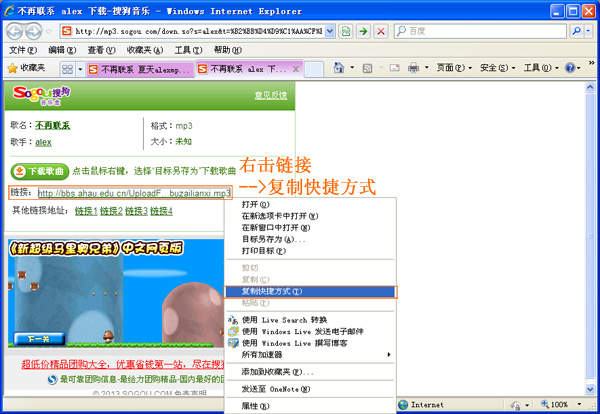Viewport: 600px width, 414px height.
Task: Open the 收藏夹(A) menu
Action: (145, 50)
